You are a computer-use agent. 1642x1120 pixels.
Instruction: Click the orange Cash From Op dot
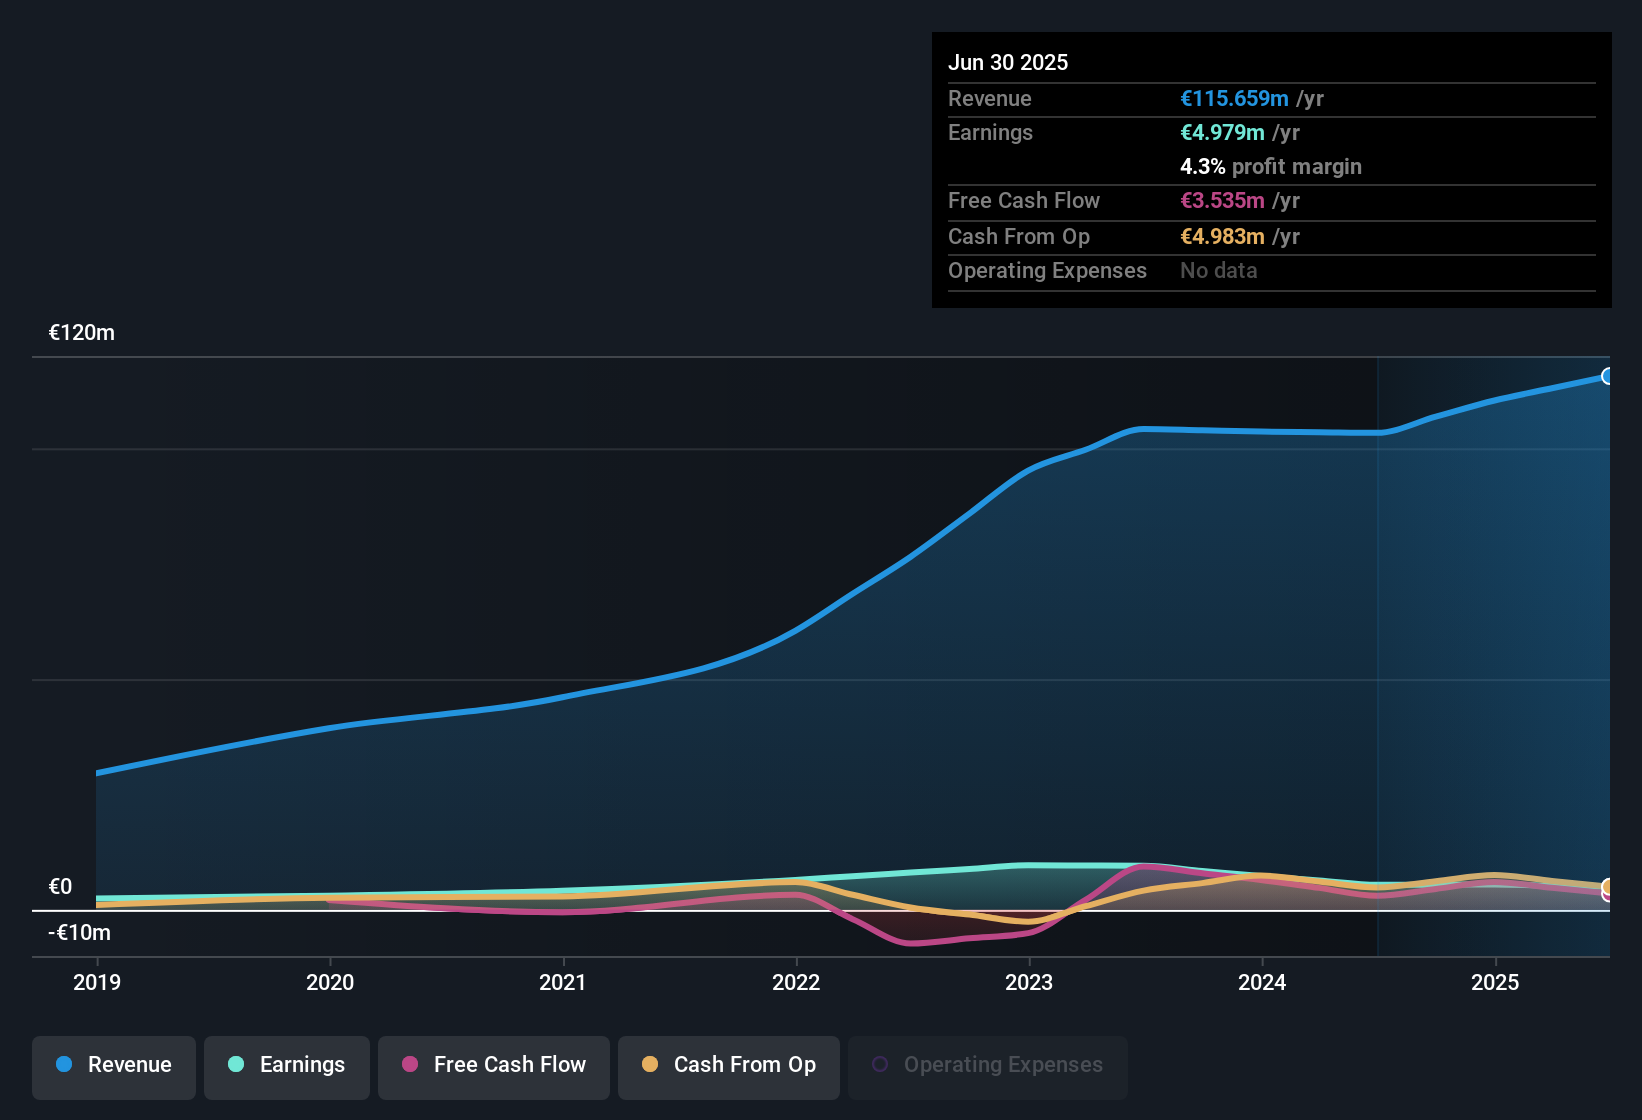click(x=650, y=1064)
